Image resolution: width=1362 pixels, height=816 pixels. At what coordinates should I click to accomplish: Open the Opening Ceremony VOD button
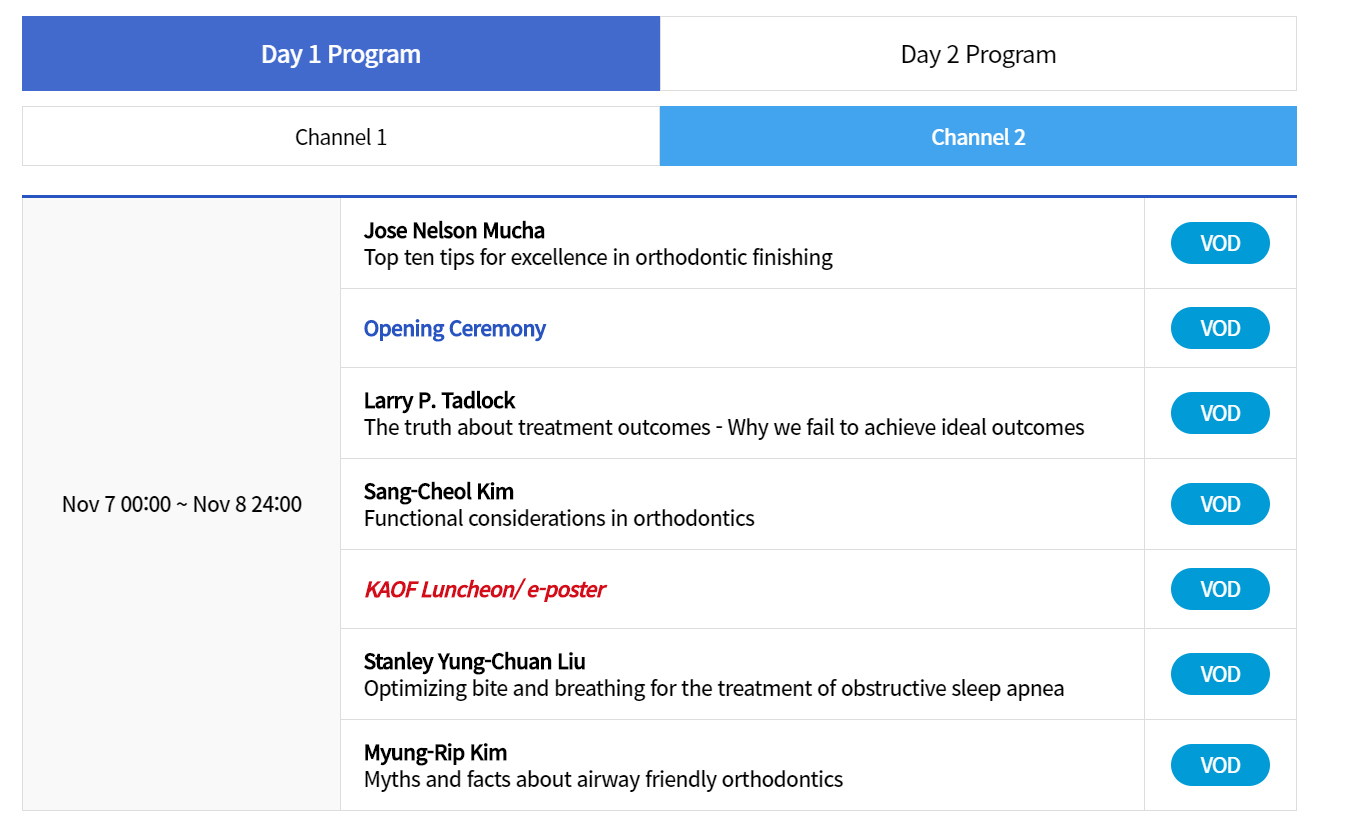click(1220, 328)
